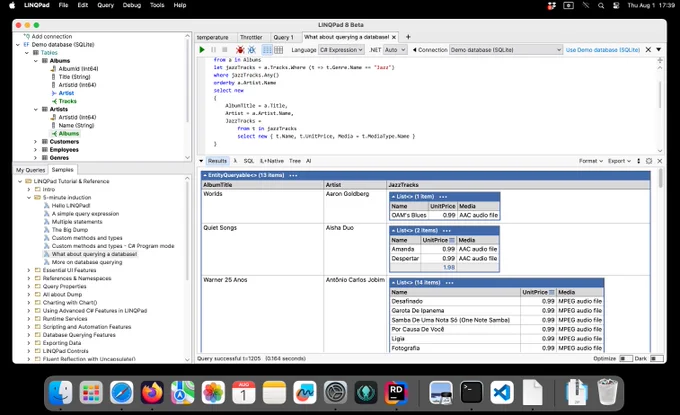Viewport: 680px width, 415px height.
Task: Click Add connection link
Action: tap(52, 36)
